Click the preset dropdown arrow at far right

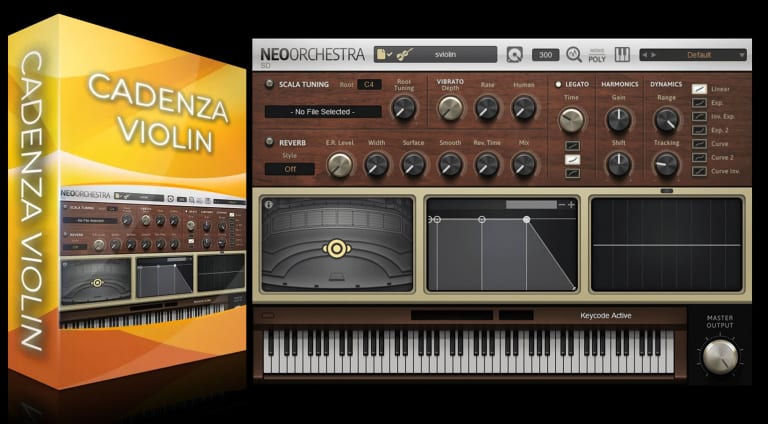coord(742,55)
